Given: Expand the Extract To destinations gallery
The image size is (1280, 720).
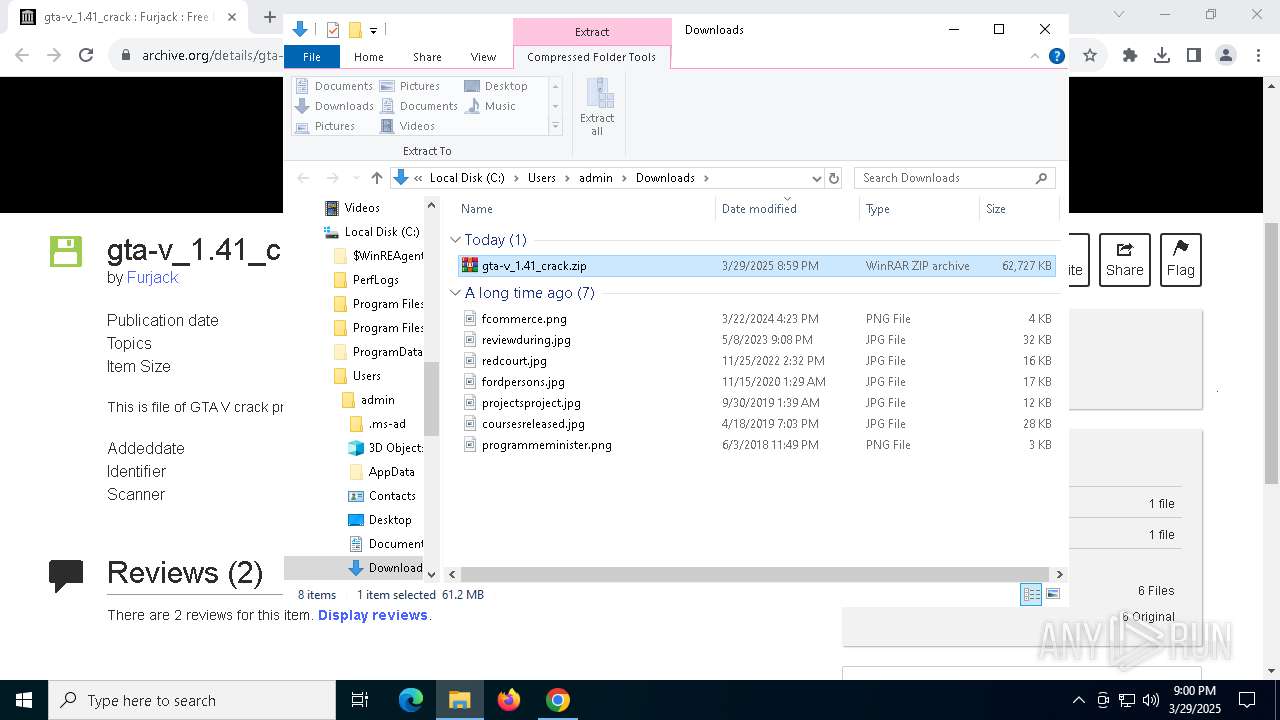Looking at the screenshot, I should coord(555,126).
